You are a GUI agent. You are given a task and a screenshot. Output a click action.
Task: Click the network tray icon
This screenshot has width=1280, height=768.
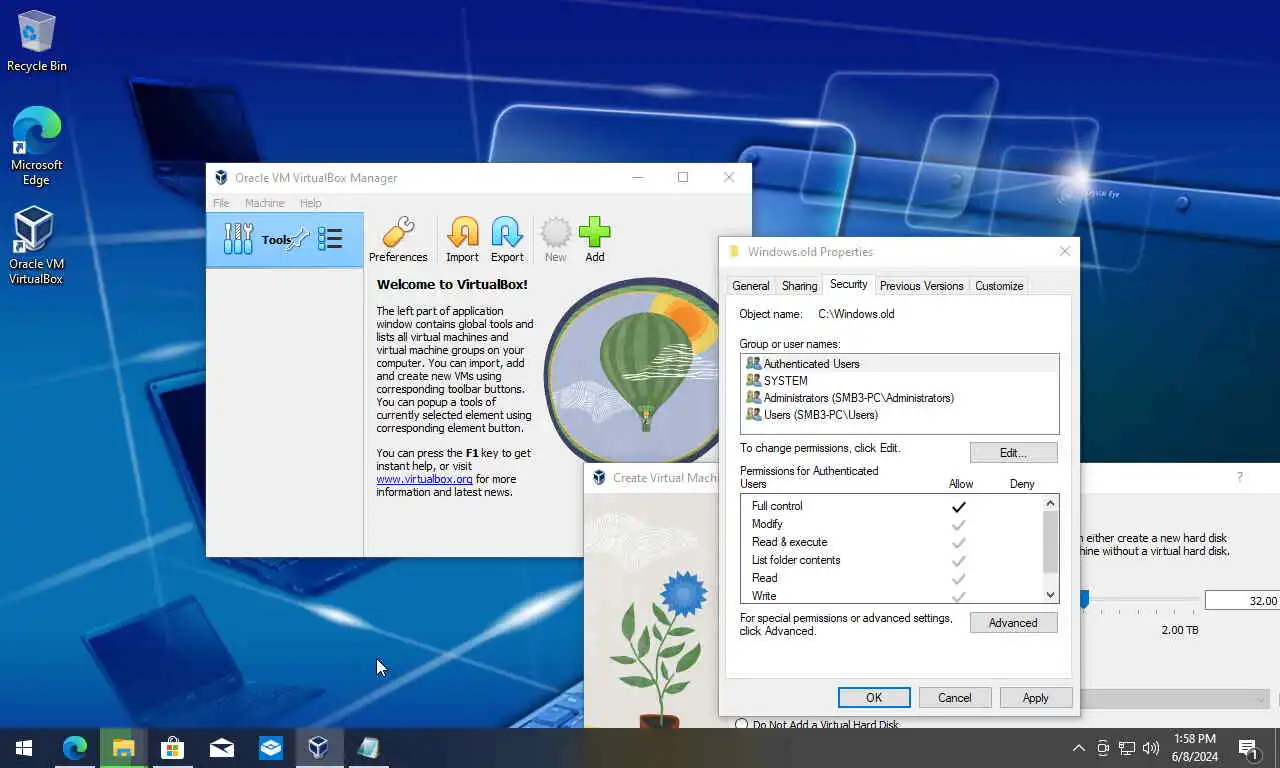point(1127,748)
